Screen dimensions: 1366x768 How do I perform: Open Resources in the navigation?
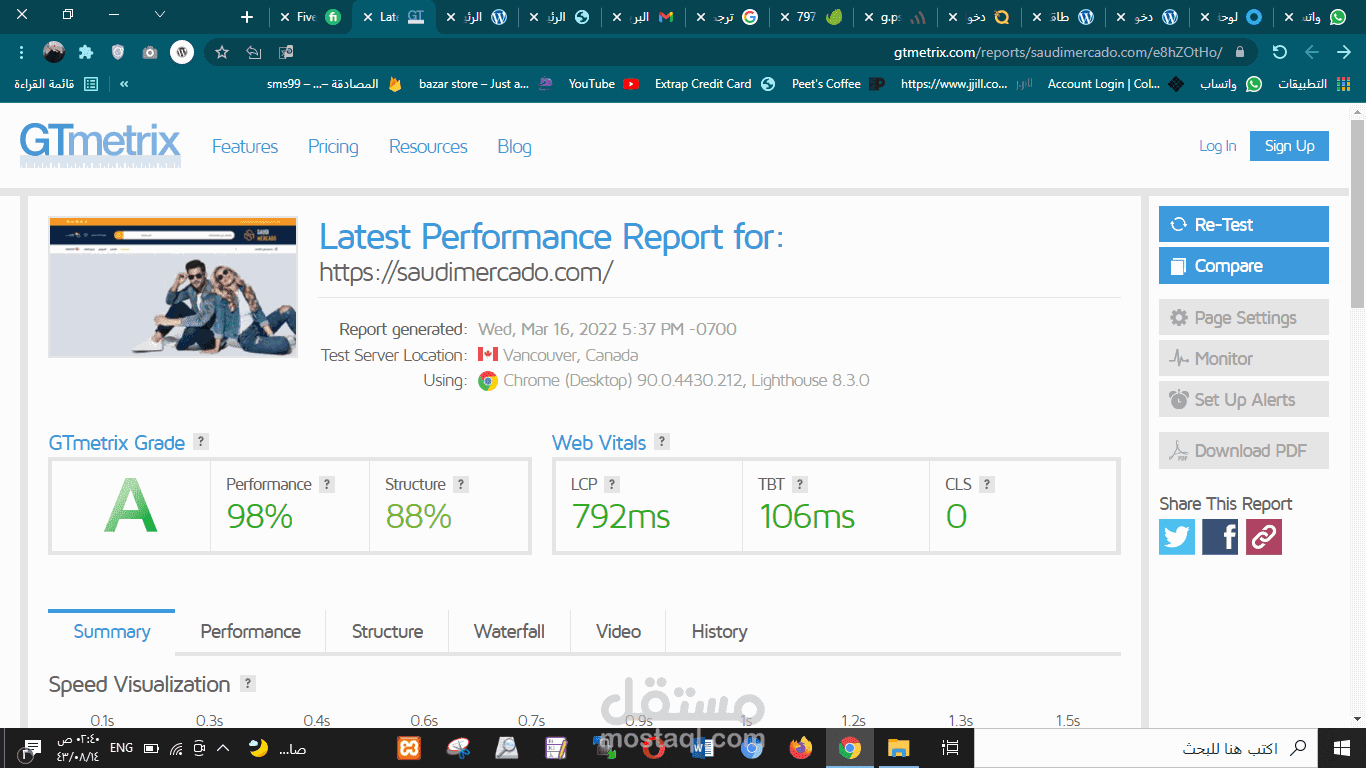tap(428, 146)
